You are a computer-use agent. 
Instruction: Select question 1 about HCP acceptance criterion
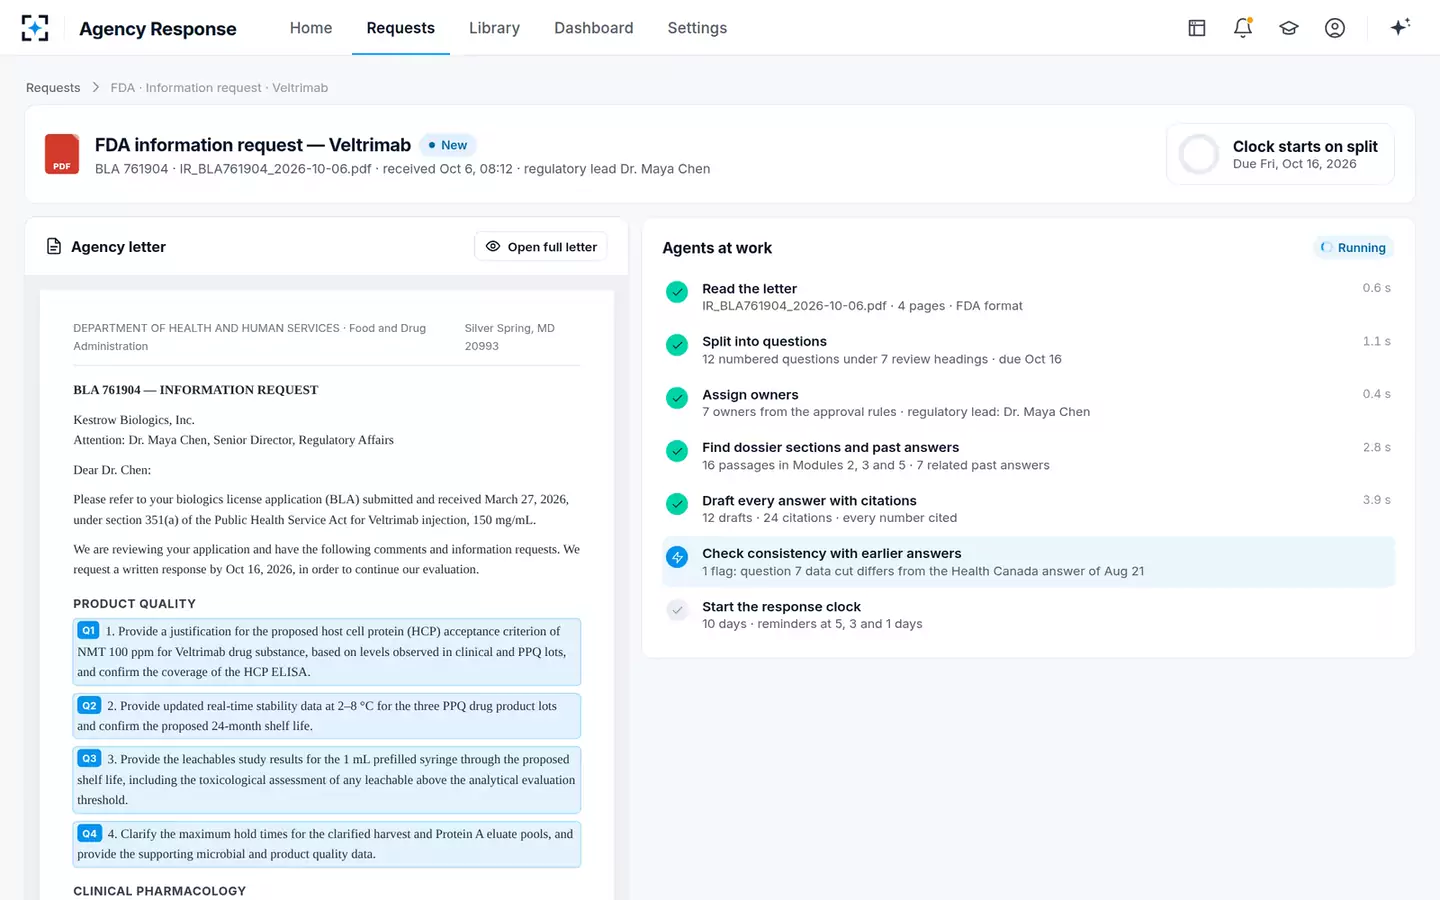[327, 652]
